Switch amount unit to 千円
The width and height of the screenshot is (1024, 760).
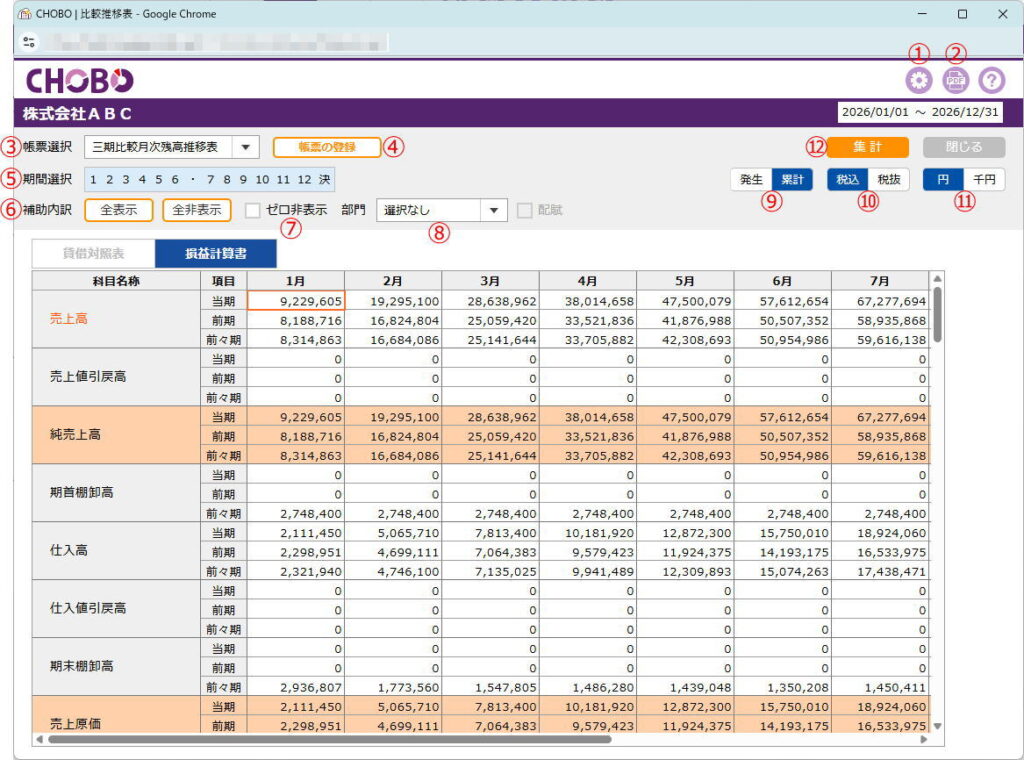[x=983, y=179]
